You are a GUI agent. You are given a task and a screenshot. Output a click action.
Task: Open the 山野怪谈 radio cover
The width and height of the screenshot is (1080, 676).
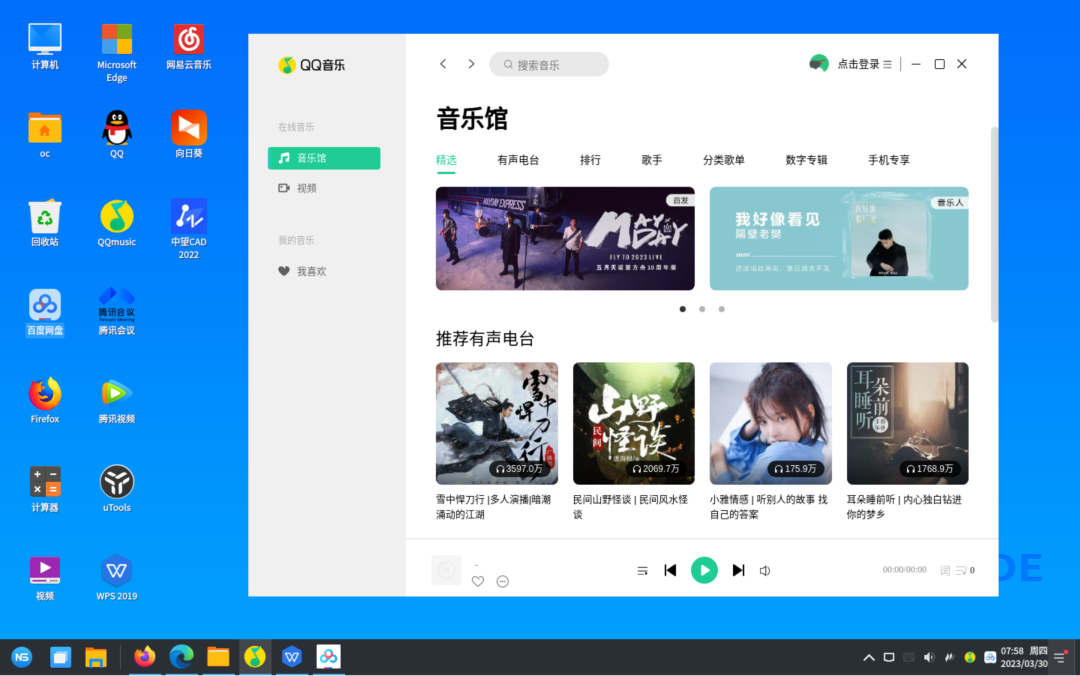pos(634,423)
